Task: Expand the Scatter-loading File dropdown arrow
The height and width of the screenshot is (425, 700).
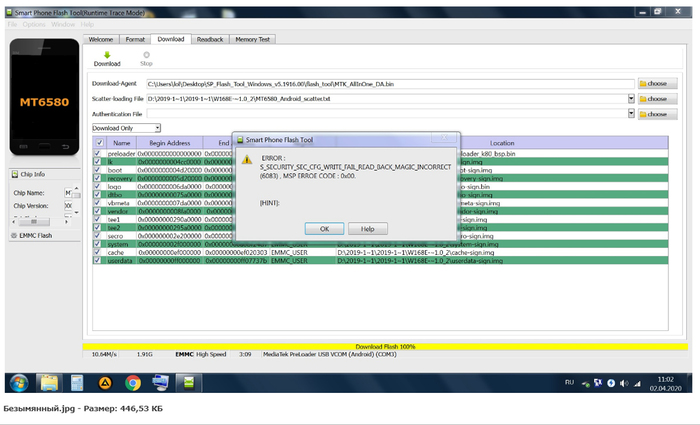Action: pos(631,99)
